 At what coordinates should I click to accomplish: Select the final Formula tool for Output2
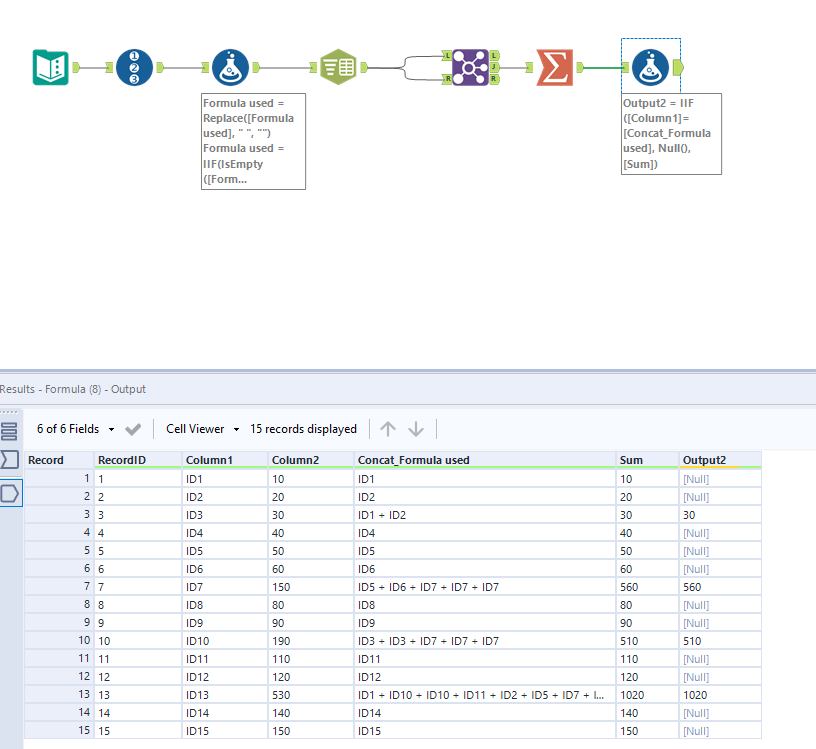click(x=651, y=67)
